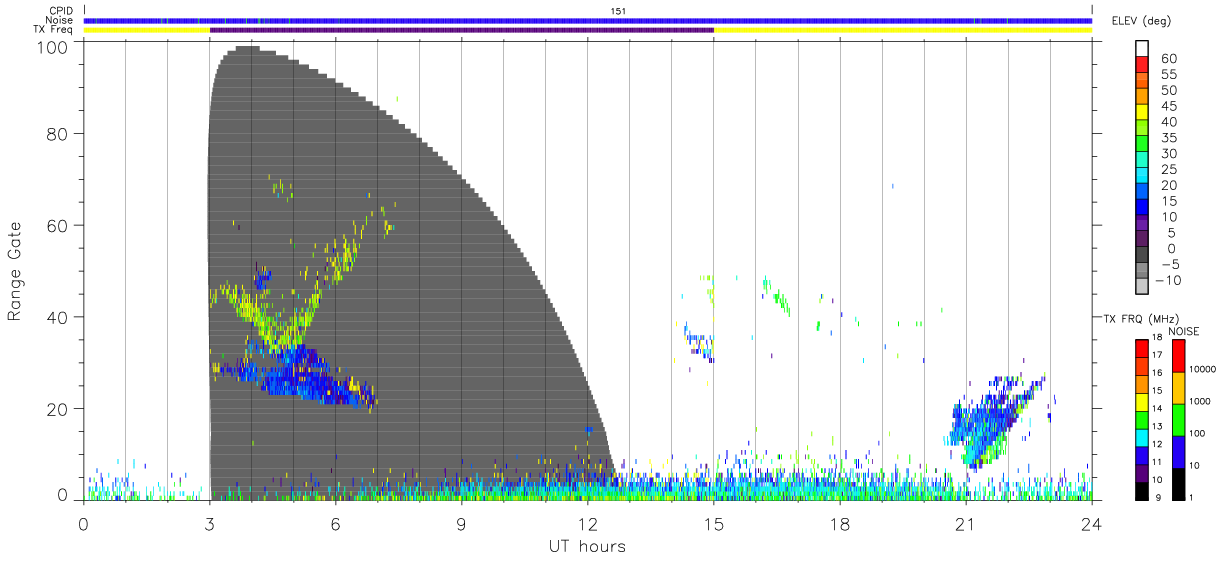Click the 'CPID' label at top left

point(62,11)
